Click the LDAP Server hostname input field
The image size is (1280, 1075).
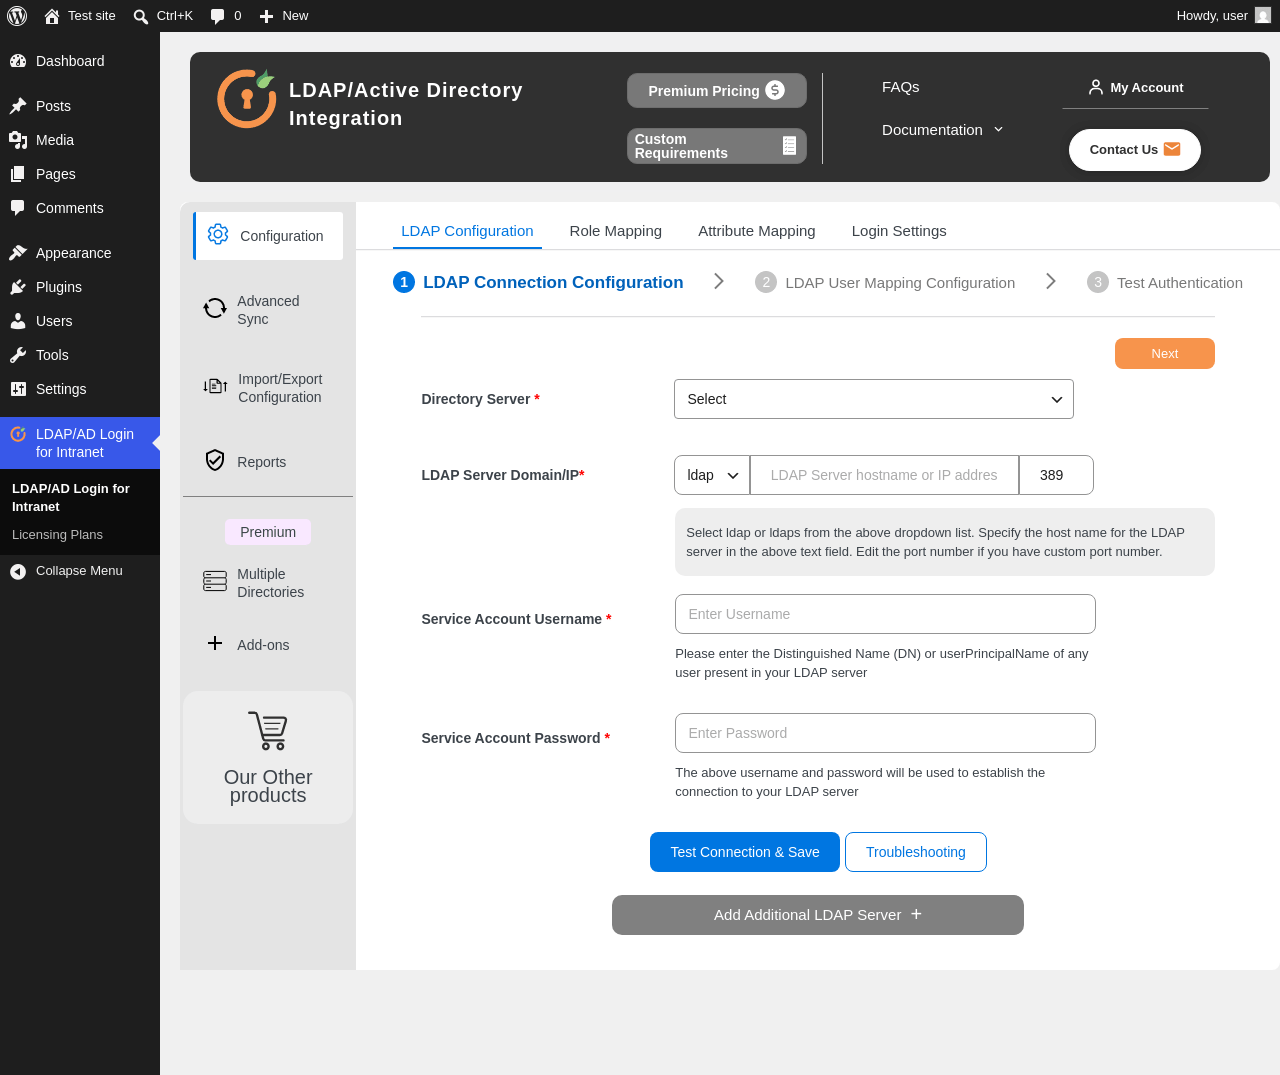[x=884, y=475]
